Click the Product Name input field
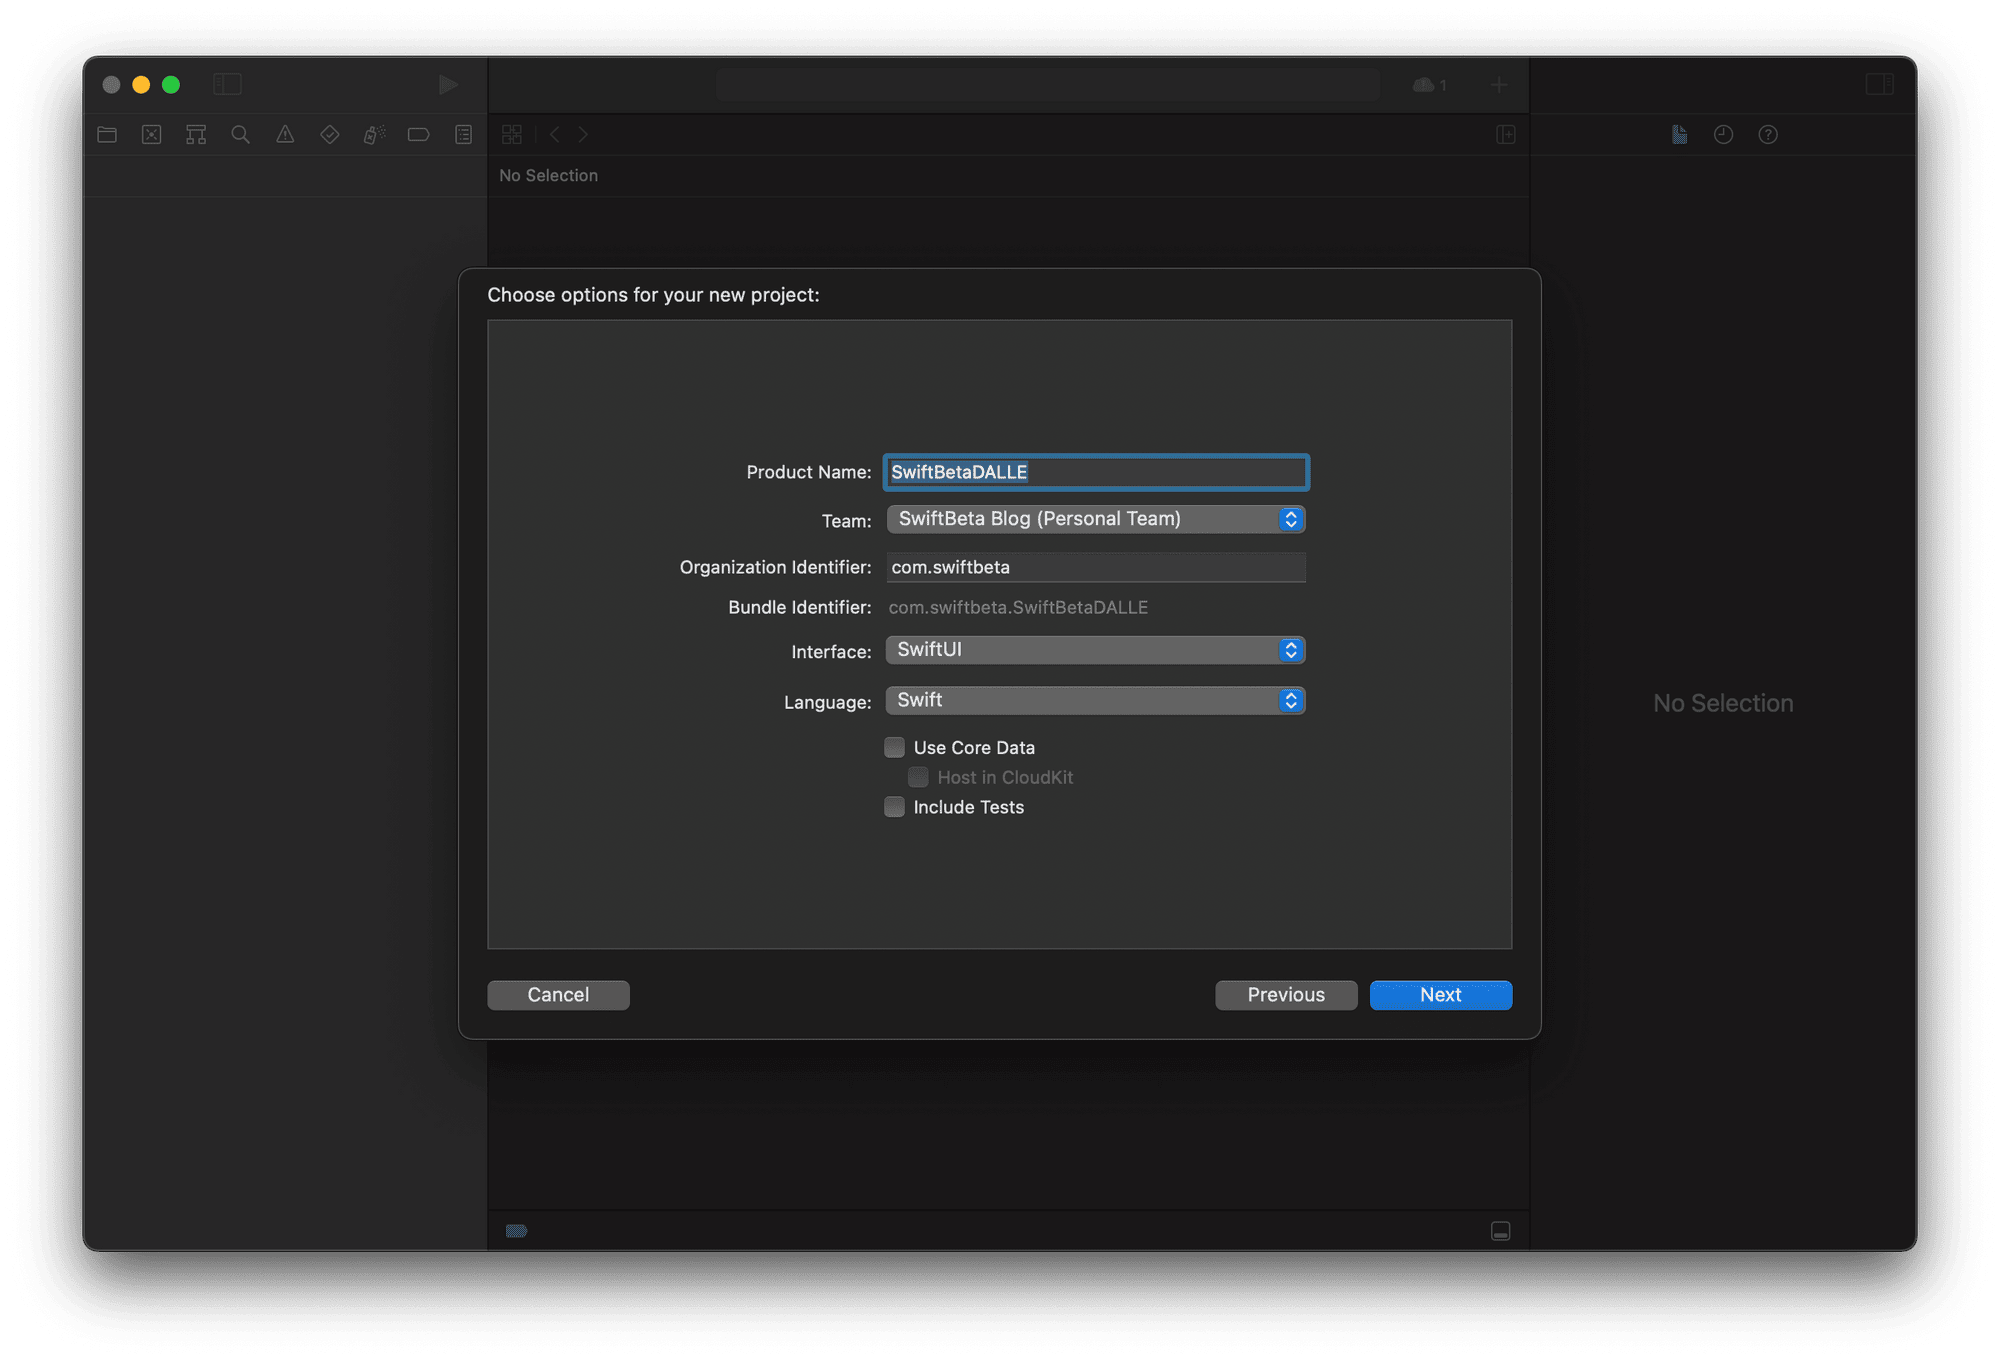The height and width of the screenshot is (1361, 2000). pyautogui.click(x=1093, y=469)
